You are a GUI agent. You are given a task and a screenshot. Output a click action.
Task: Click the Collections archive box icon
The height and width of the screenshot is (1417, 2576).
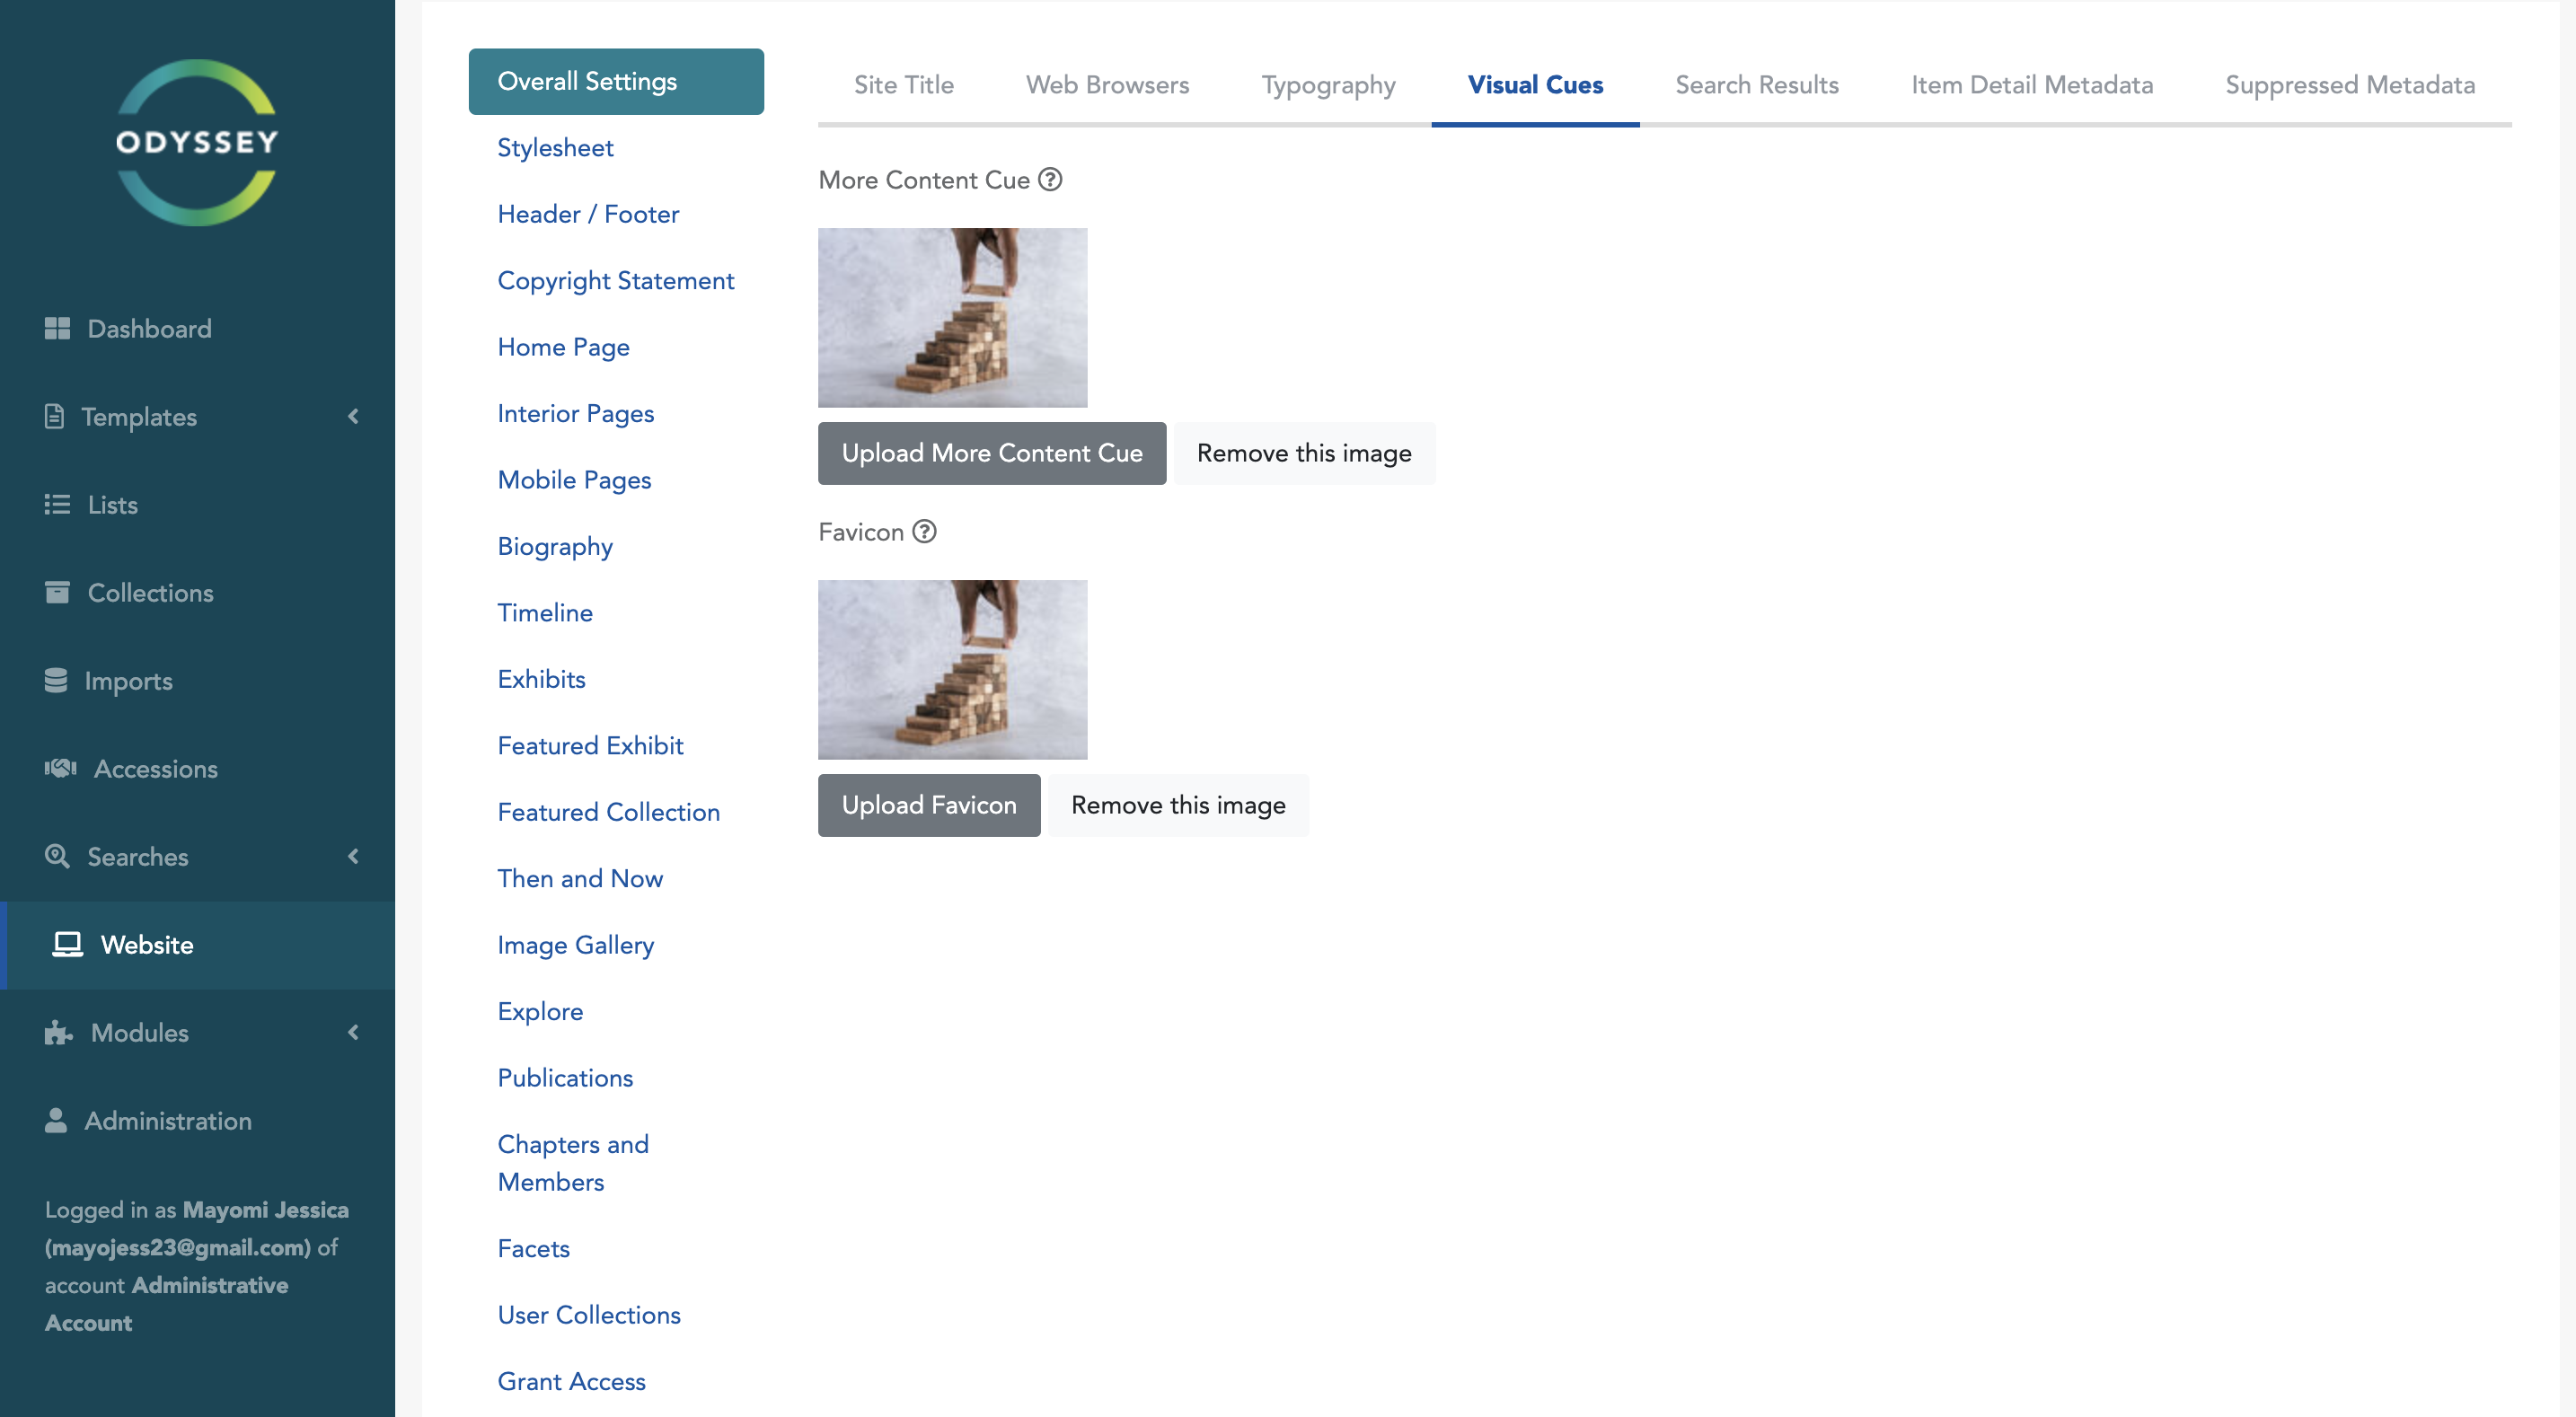point(57,592)
